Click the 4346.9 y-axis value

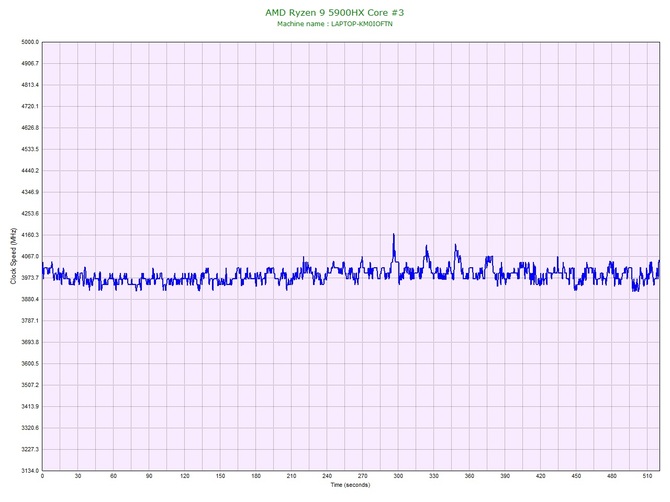tap(30, 192)
